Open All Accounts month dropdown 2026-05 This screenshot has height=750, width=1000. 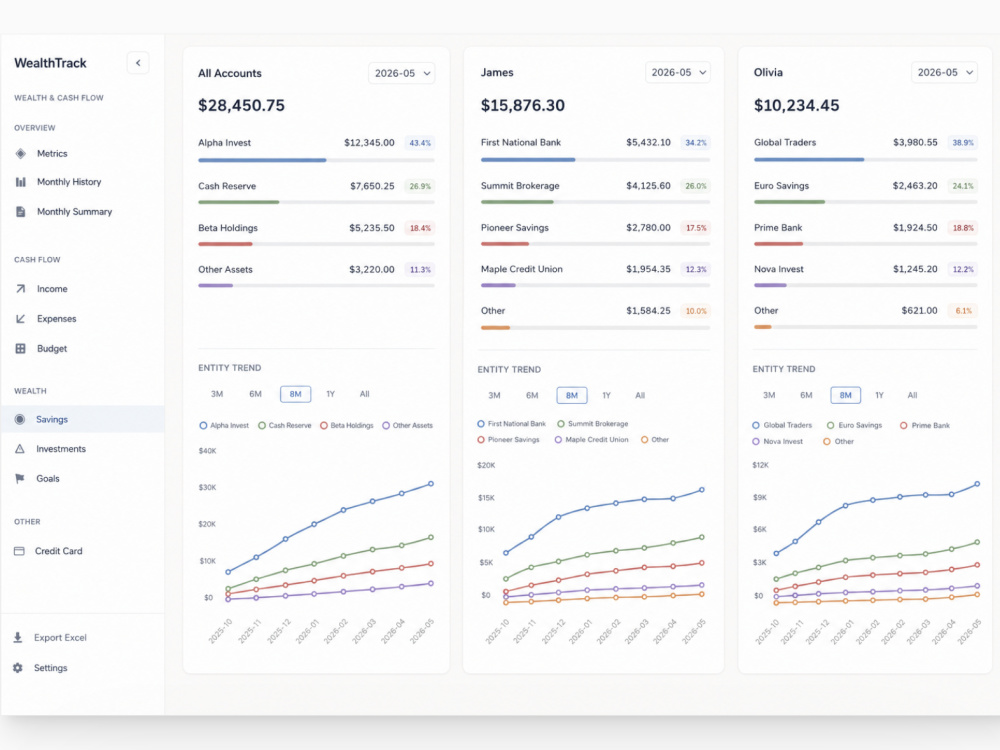tap(402, 73)
